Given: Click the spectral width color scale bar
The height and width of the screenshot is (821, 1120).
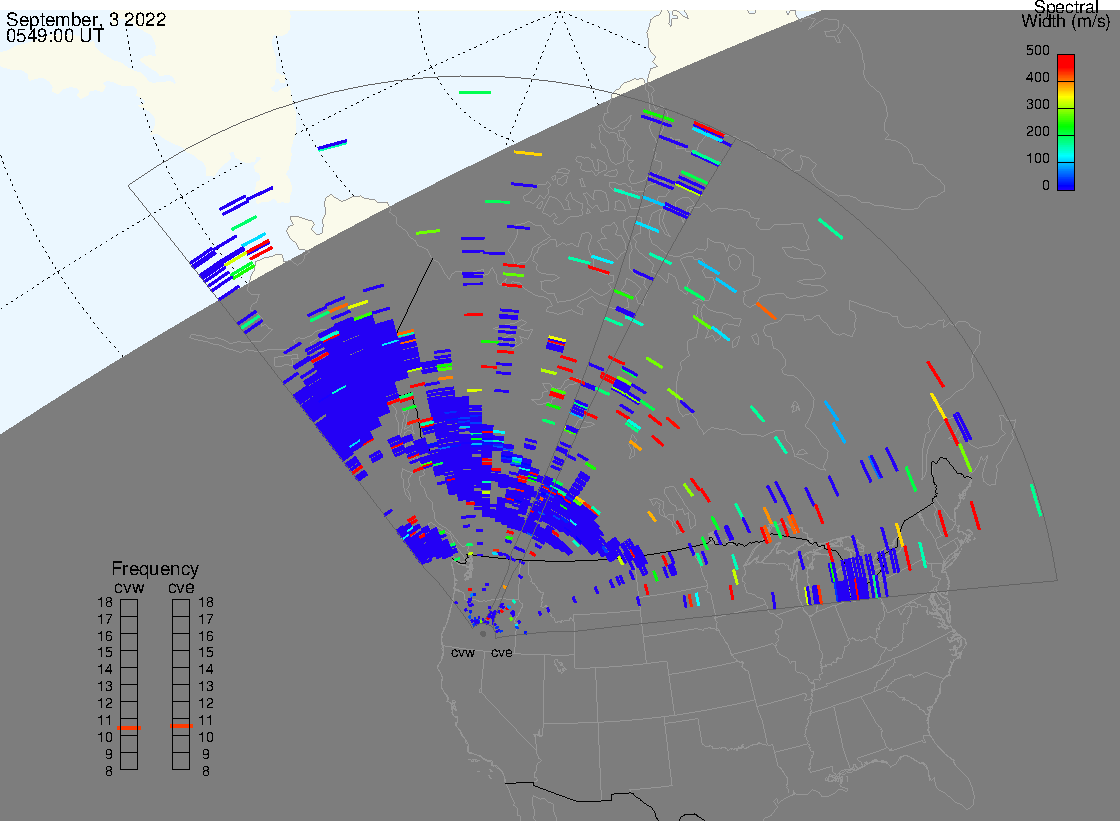Looking at the screenshot, I should point(1066,122).
